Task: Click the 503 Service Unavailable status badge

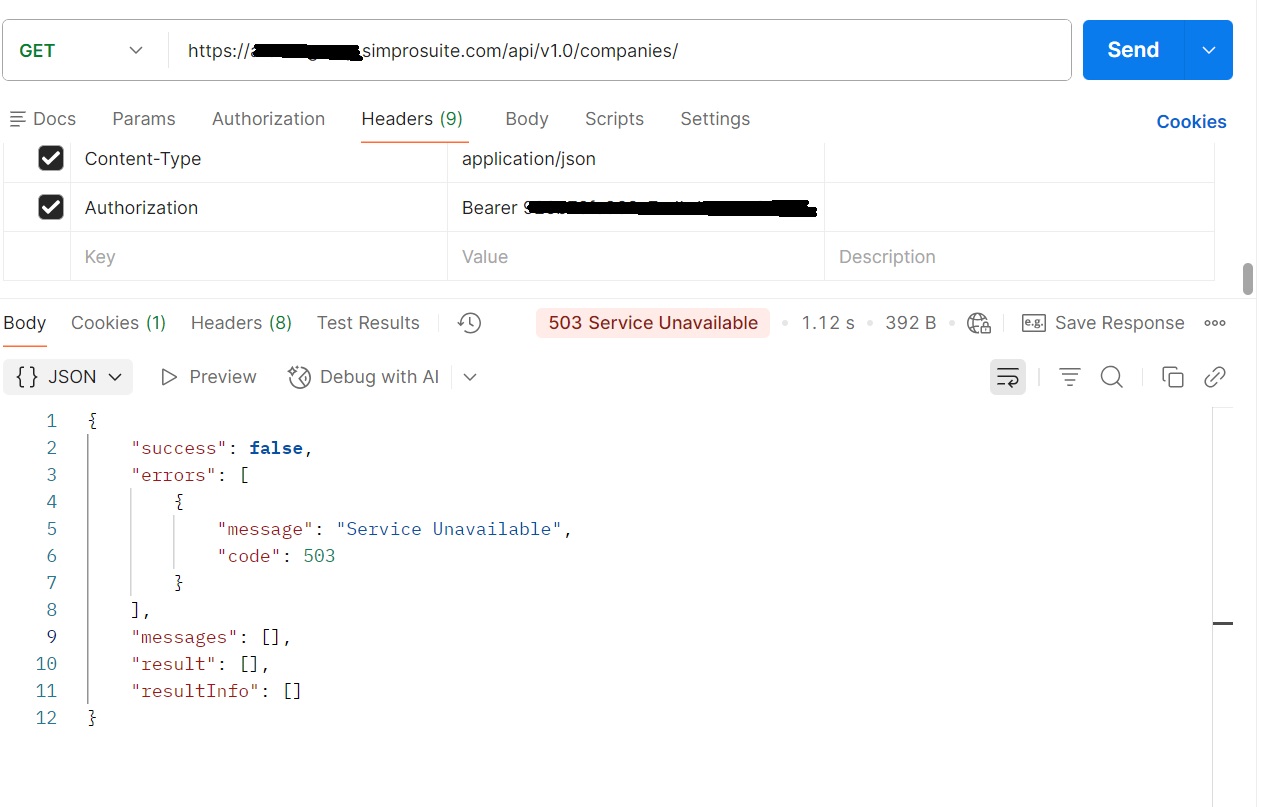Action: [653, 323]
